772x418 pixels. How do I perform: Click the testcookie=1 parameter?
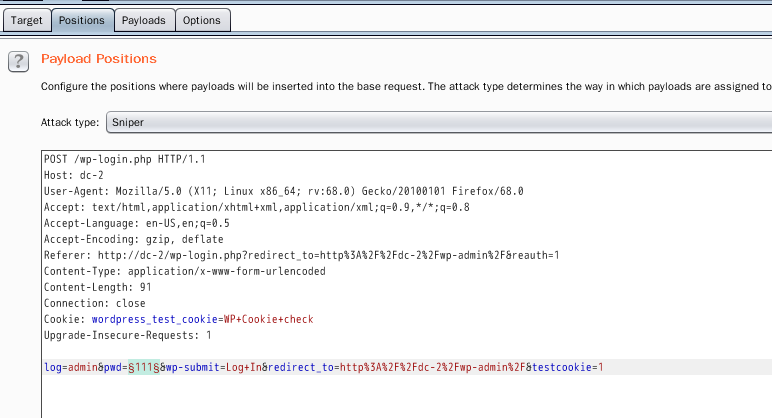tap(568, 367)
